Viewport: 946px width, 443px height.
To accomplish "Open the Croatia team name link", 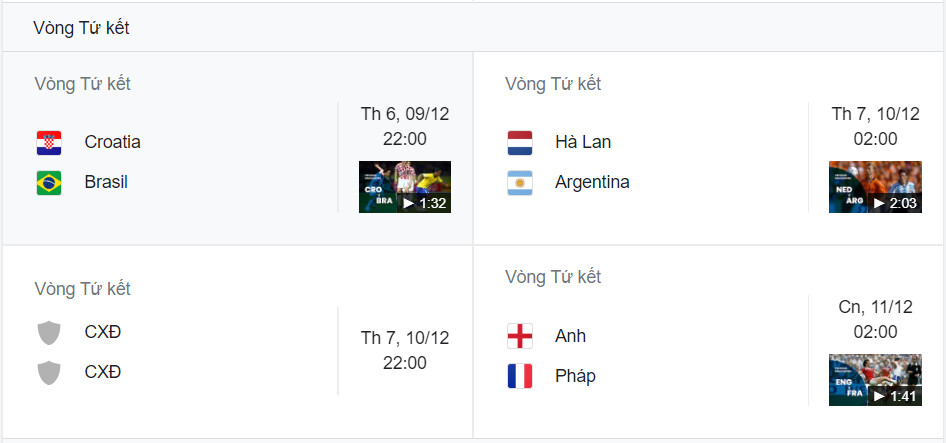I will 112,142.
